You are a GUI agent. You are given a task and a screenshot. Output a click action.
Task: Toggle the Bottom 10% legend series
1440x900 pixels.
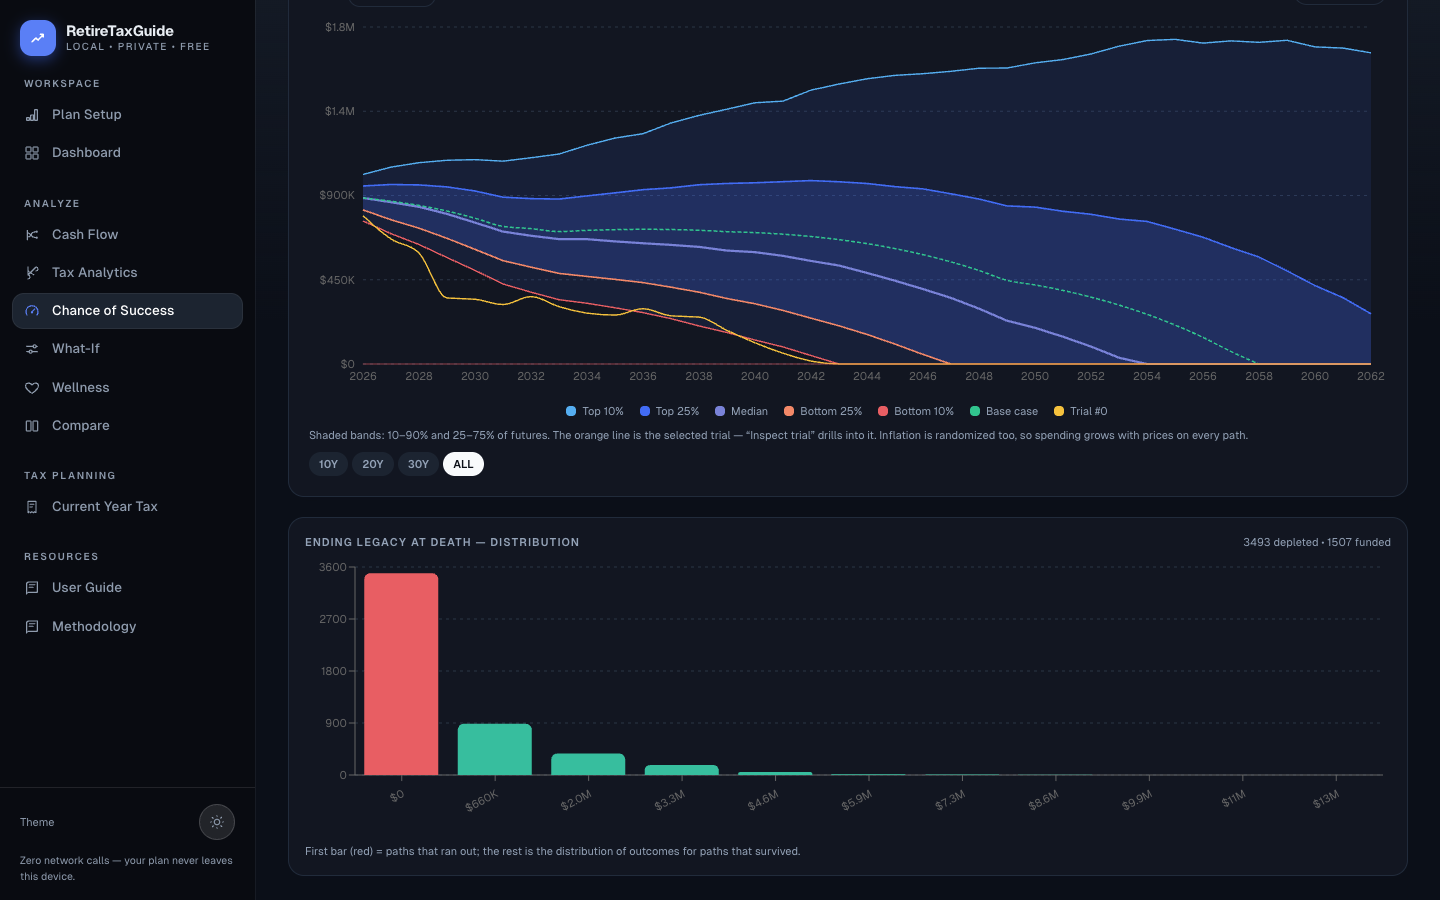(x=916, y=411)
